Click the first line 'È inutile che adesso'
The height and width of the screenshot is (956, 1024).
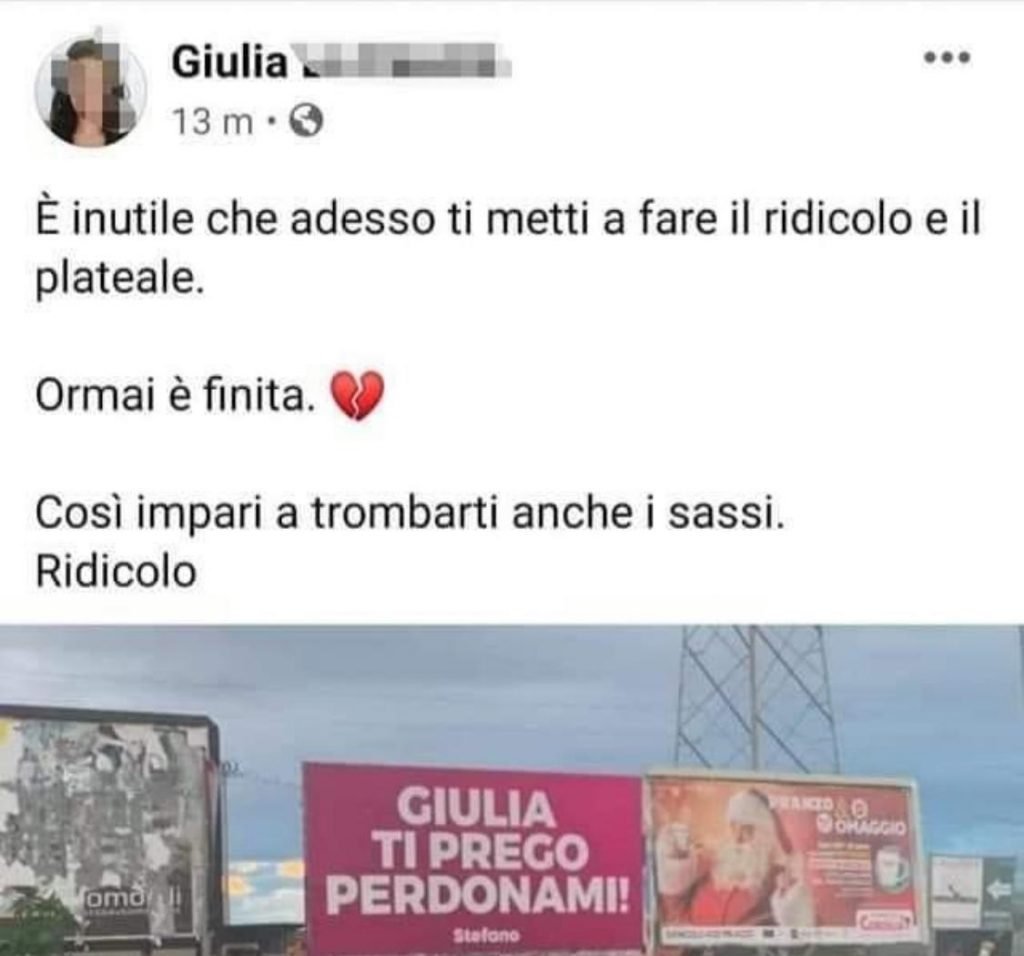[235, 219]
